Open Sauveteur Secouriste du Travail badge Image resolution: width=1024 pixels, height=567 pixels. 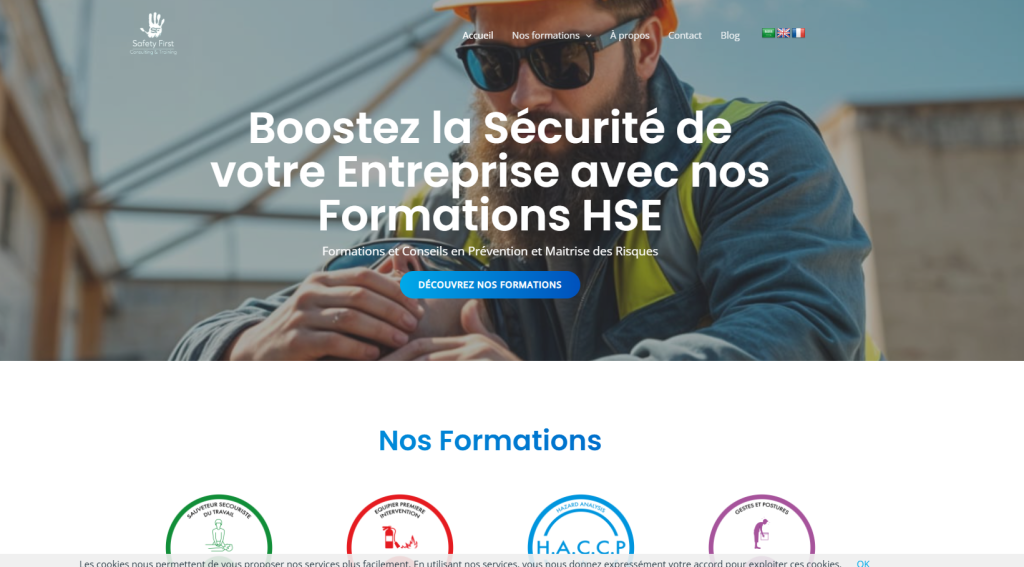219,530
